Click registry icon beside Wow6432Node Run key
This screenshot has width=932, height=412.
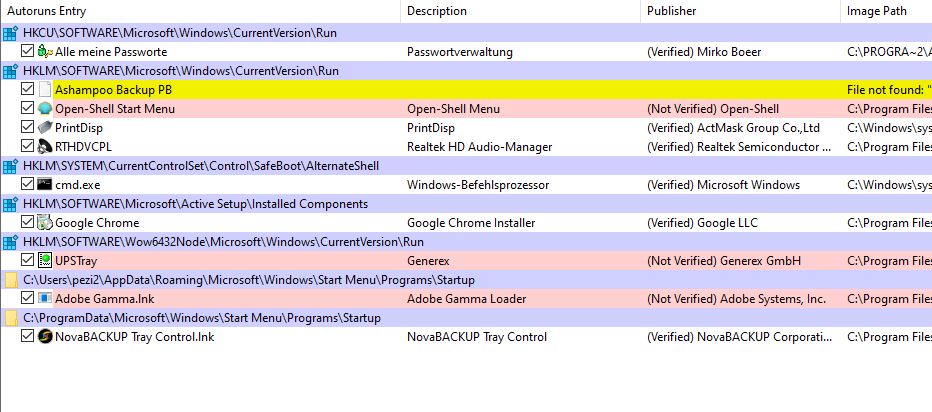click(x=10, y=242)
